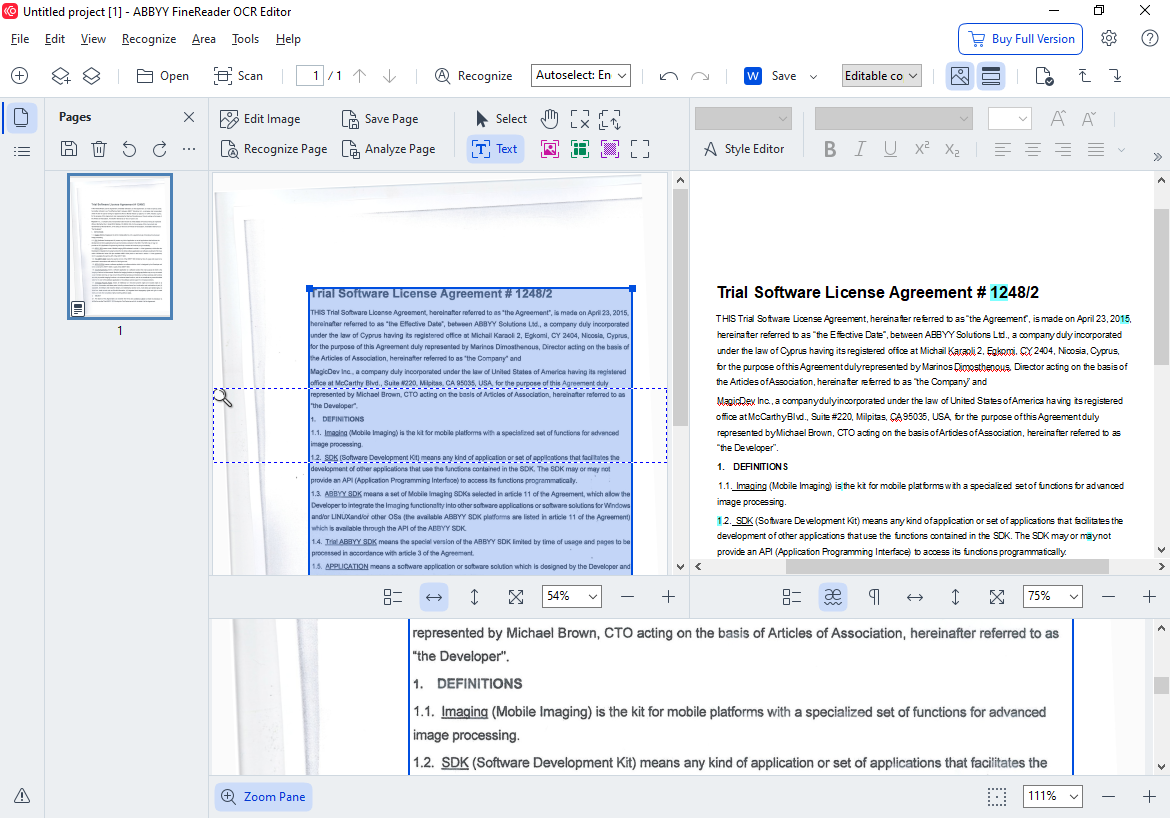Choose the Table area tool
The width and height of the screenshot is (1170, 818).
pyautogui.click(x=580, y=149)
